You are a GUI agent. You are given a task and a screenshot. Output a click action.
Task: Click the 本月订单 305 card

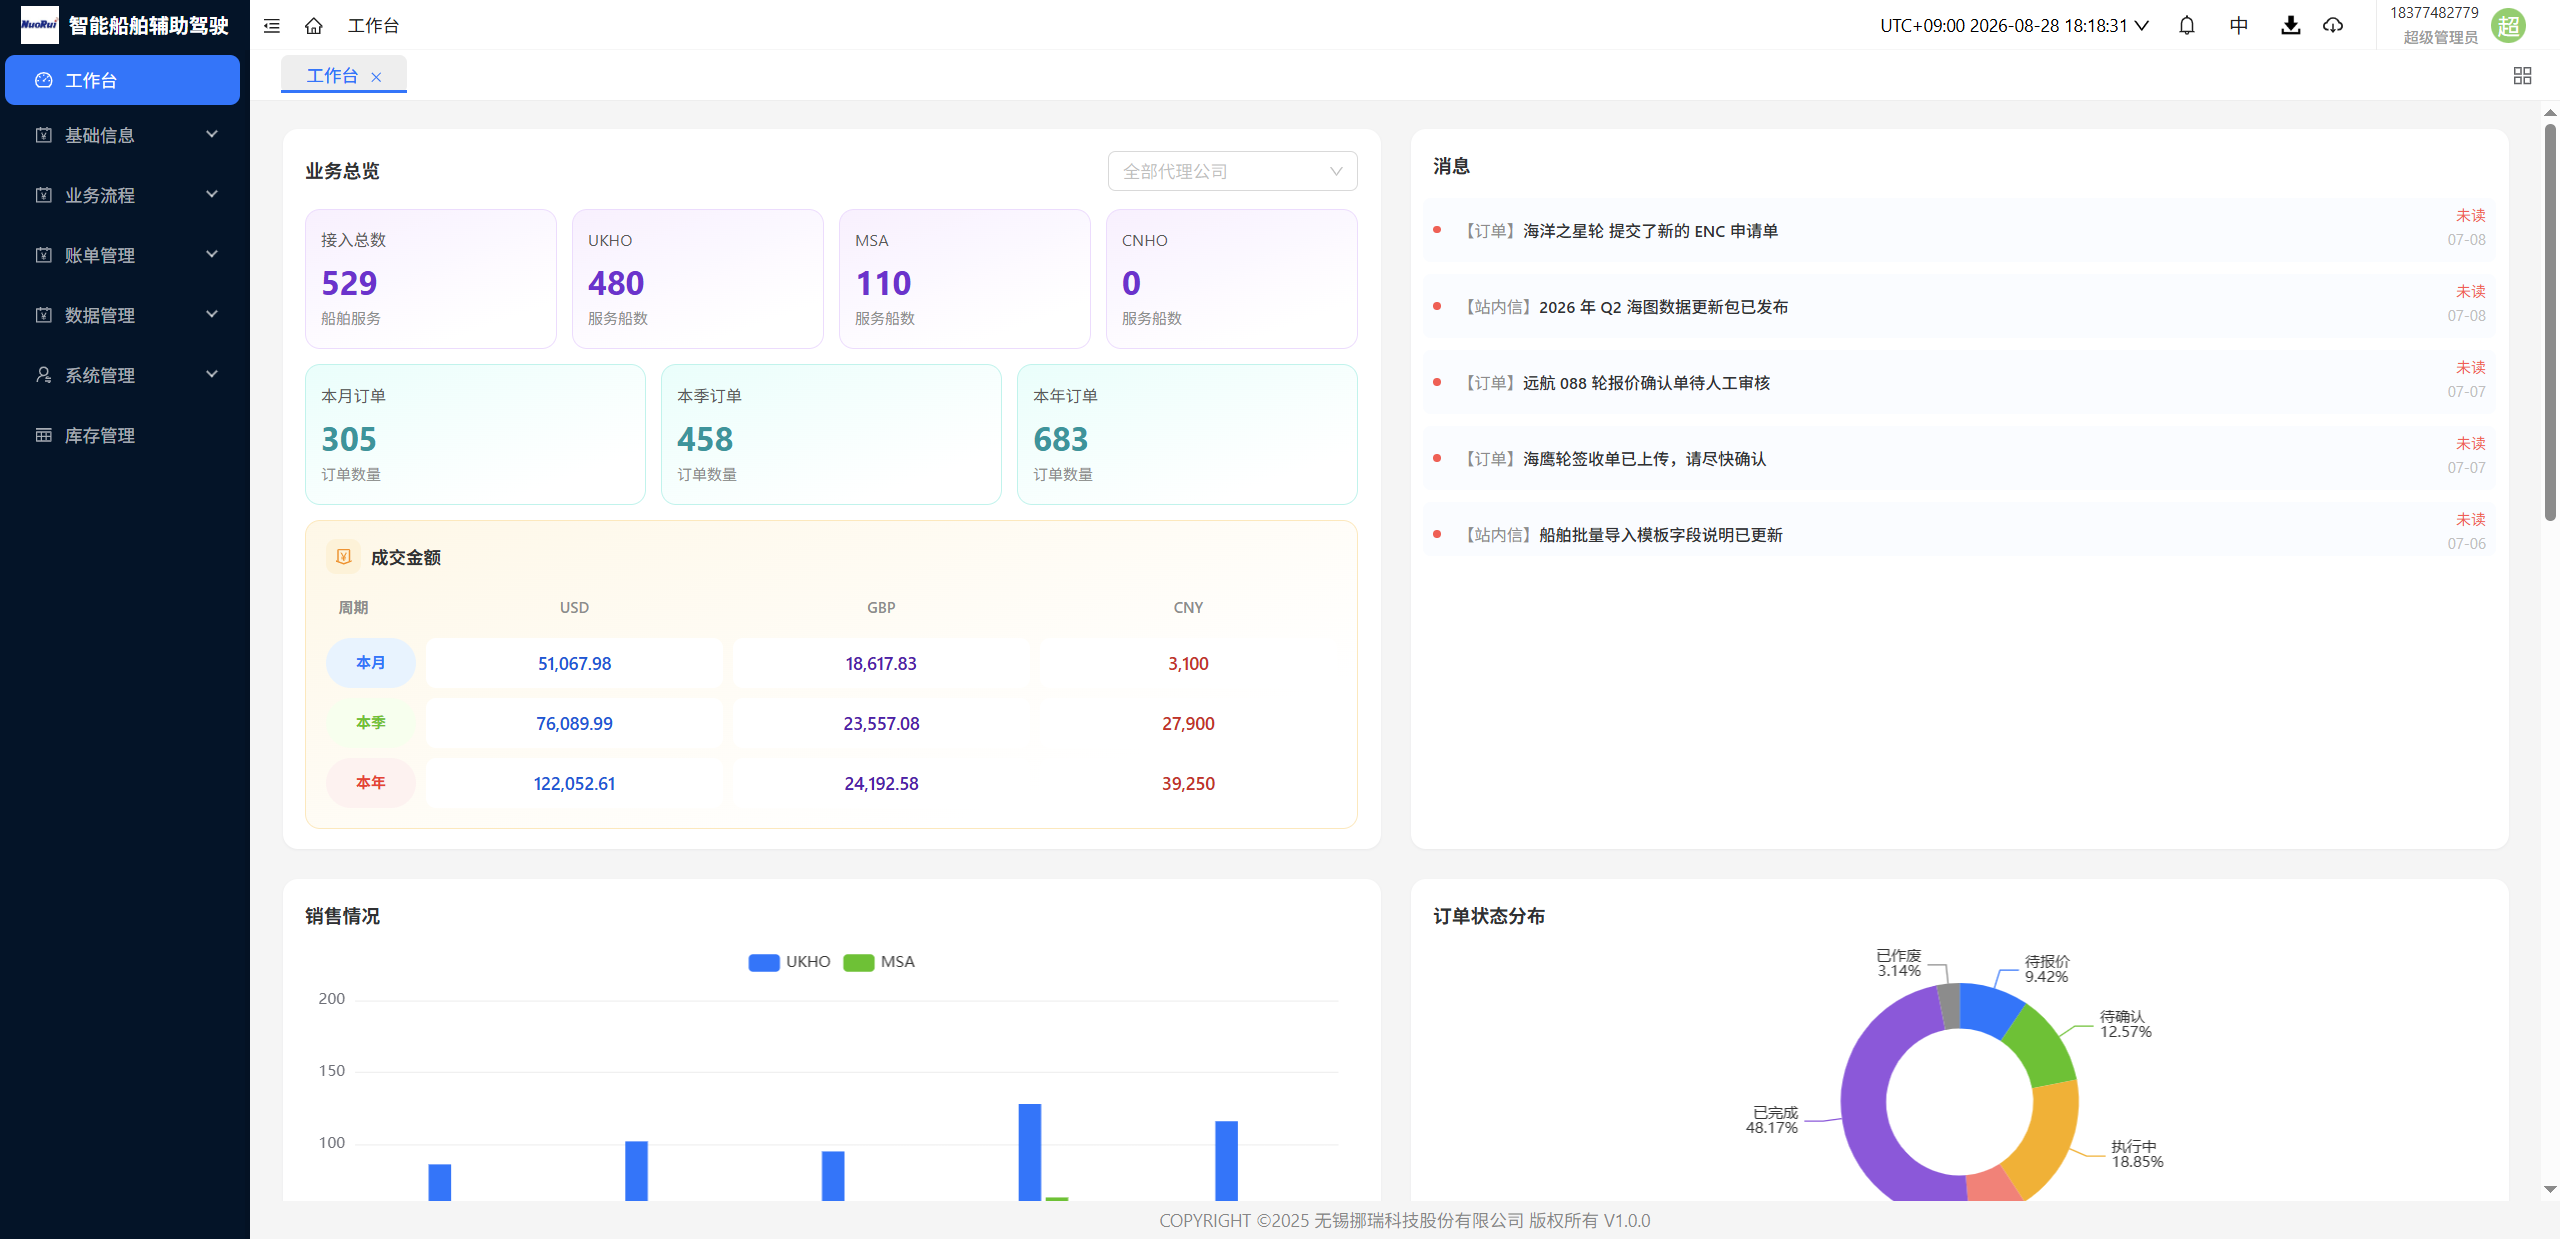click(476, 435)
